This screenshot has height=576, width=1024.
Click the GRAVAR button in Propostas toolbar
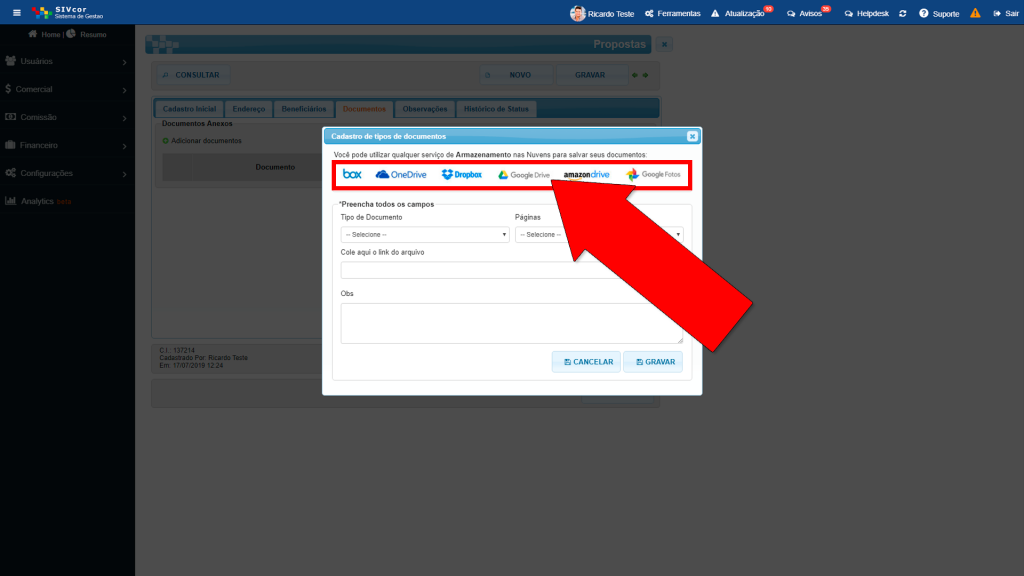[x=590, y=75]
